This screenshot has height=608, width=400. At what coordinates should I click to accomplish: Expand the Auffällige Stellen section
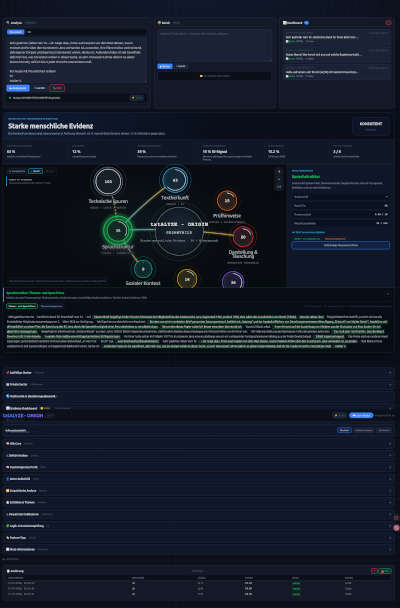coord(198,372)
